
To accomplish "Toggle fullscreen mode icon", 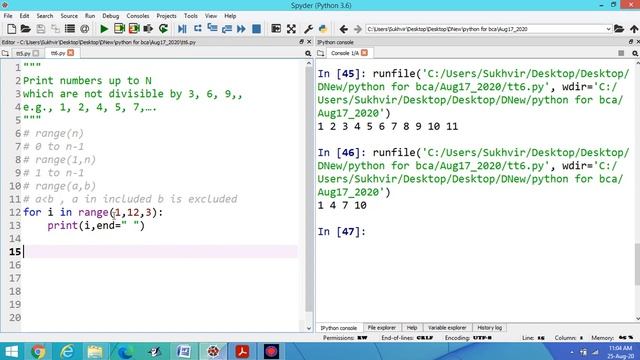I will coord(291,29).
